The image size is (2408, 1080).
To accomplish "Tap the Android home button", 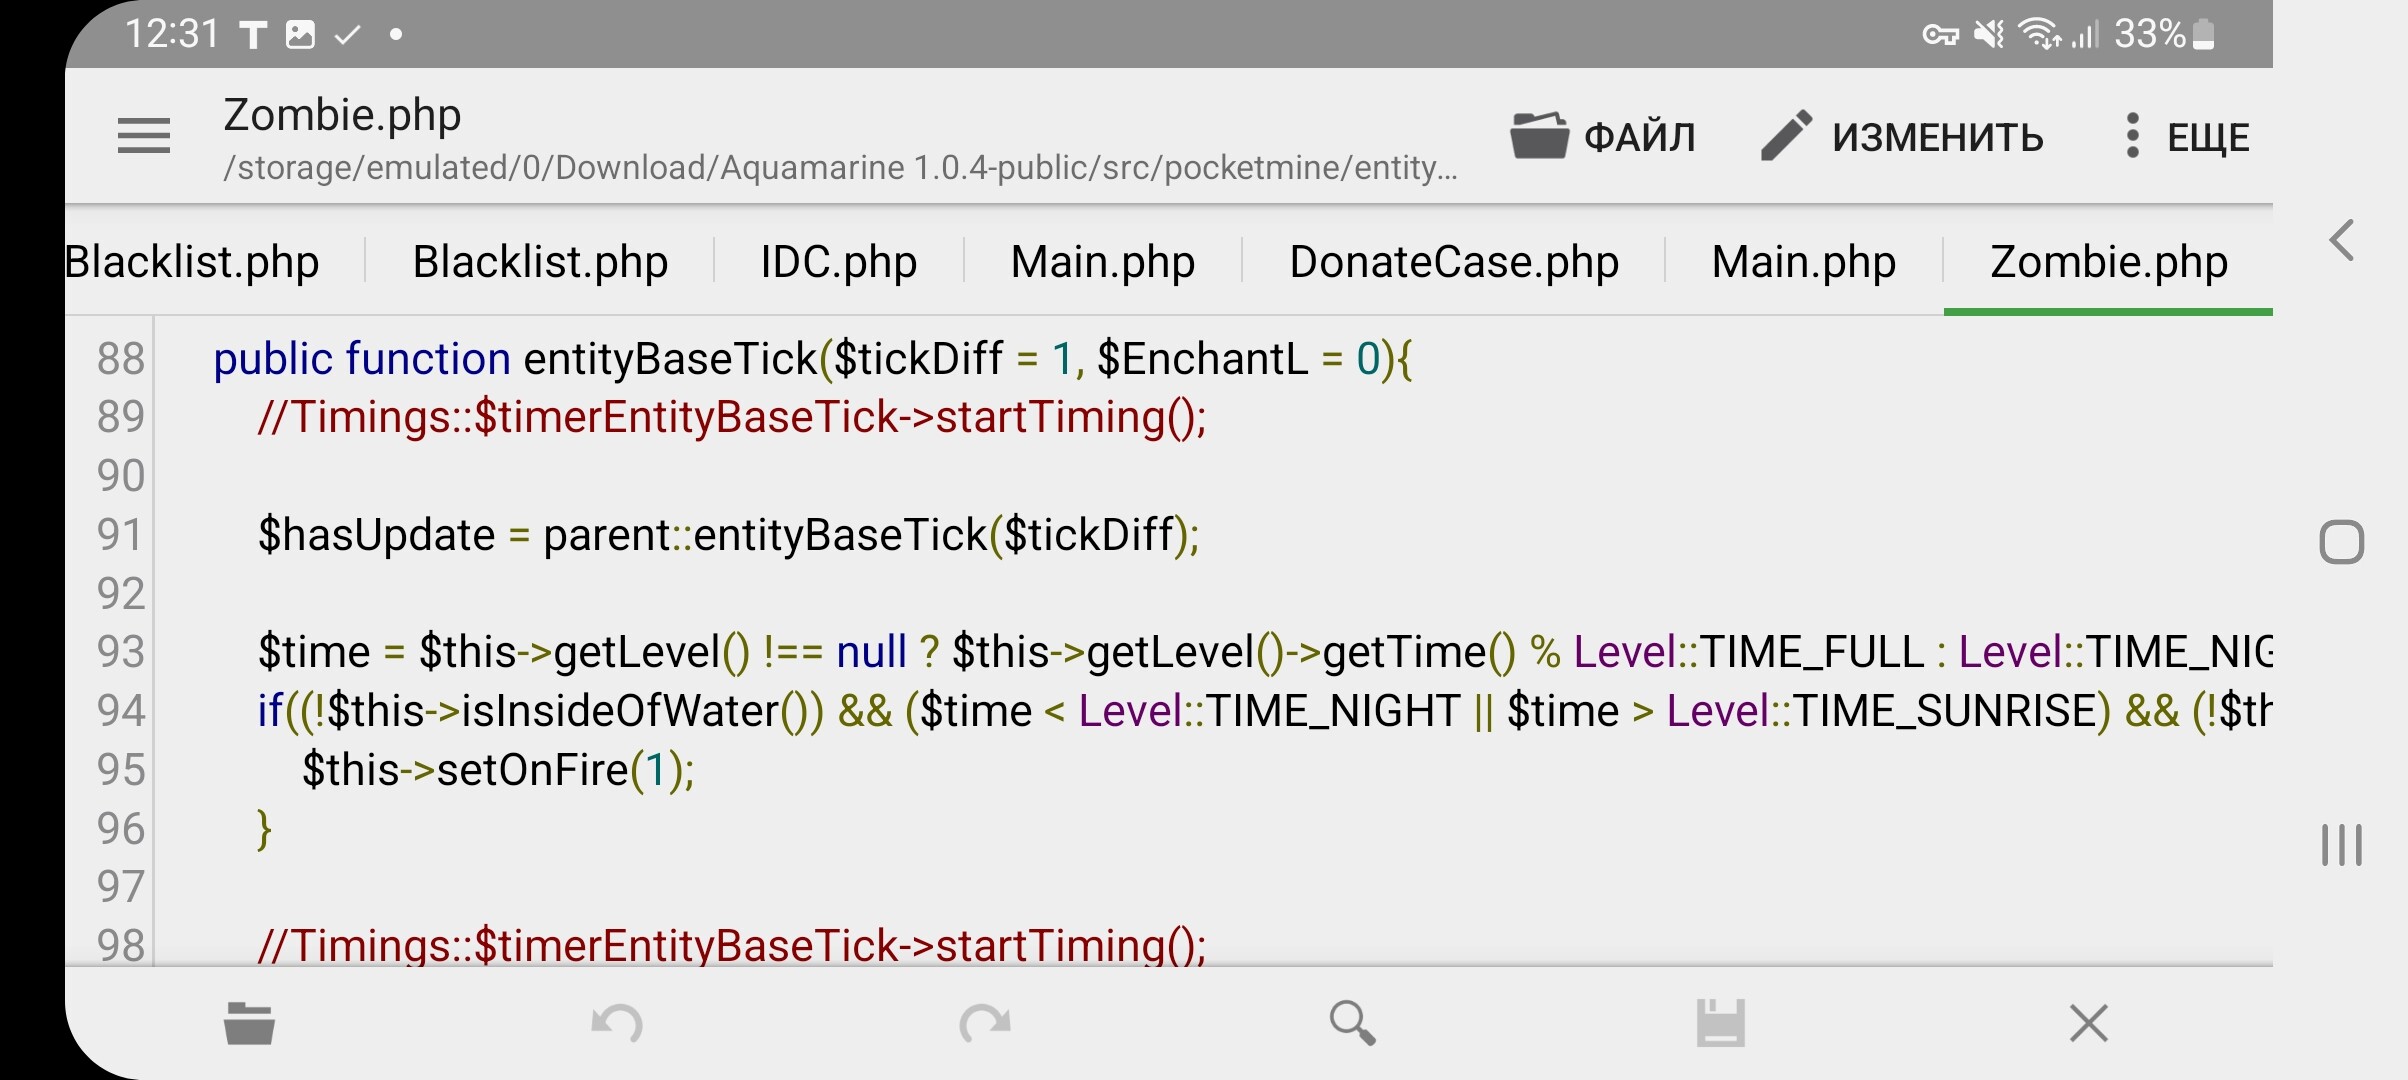I will (2342, 543).
